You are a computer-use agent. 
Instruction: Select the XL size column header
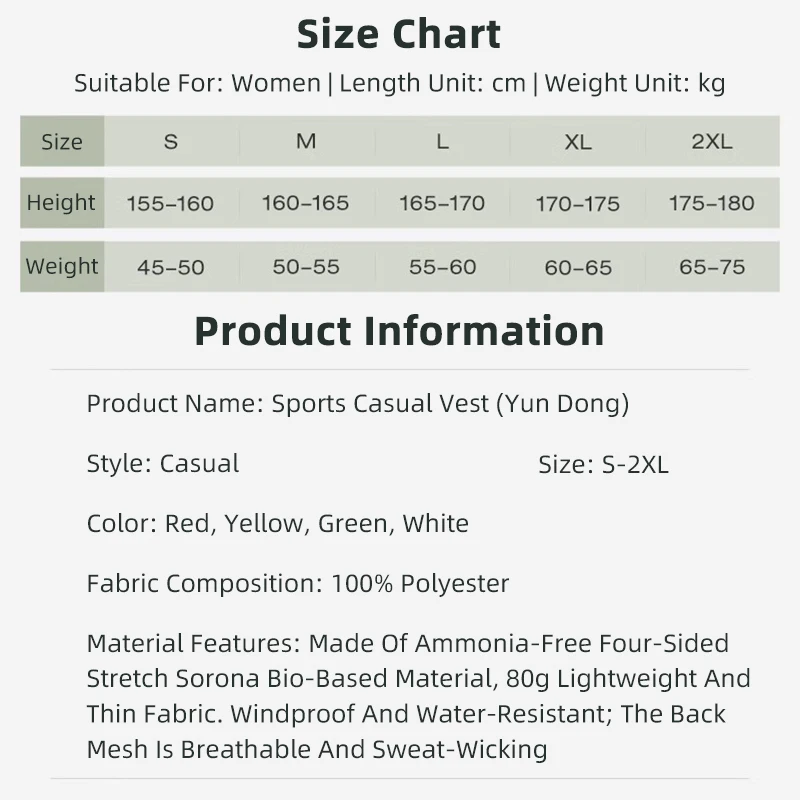tap(578, 141)
